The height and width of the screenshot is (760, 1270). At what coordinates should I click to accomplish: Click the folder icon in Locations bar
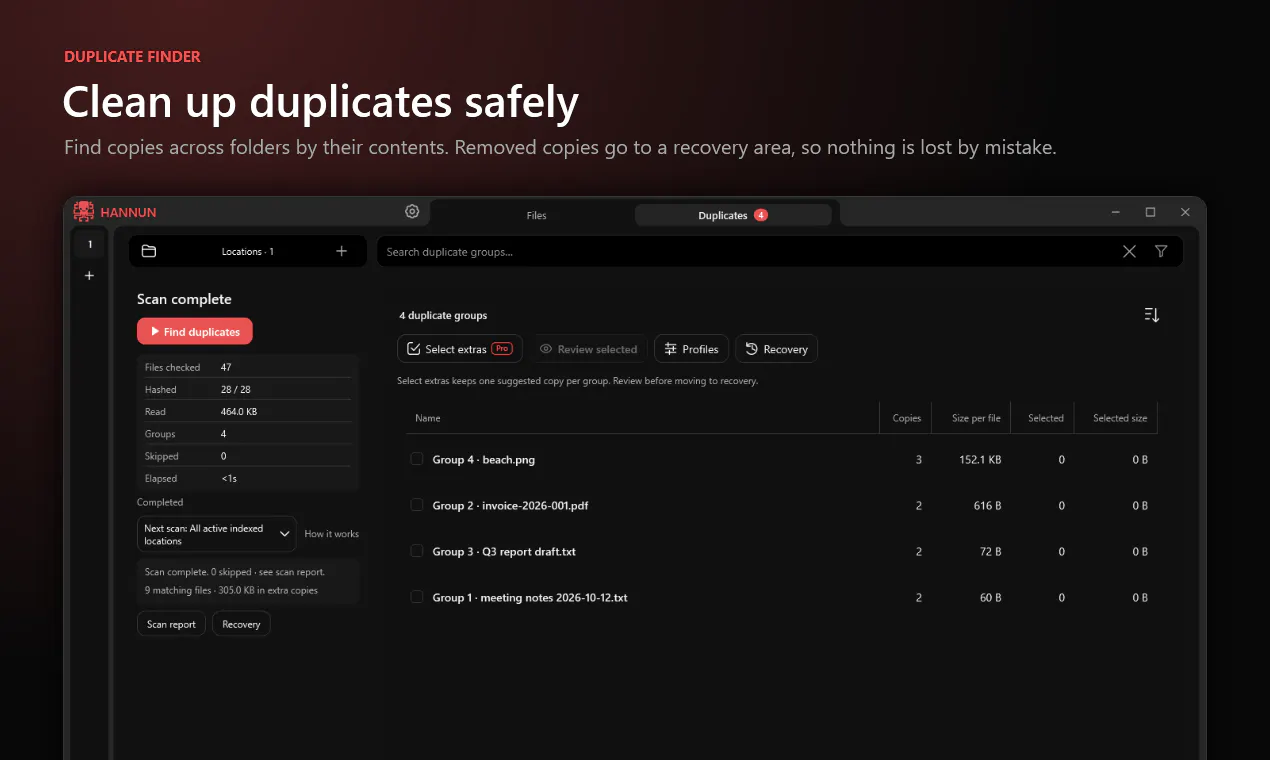pyautogui.click(x=149, y=251)
